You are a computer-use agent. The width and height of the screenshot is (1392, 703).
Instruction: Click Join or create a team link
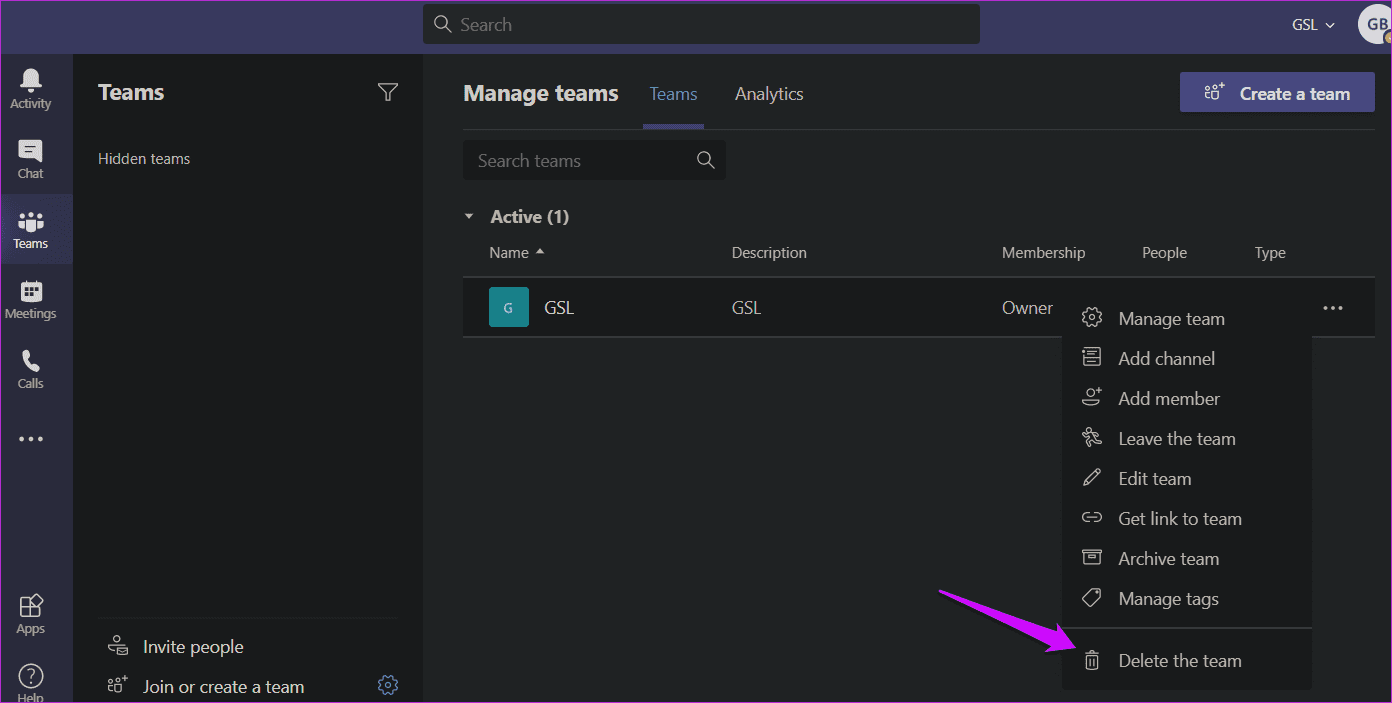223,687
